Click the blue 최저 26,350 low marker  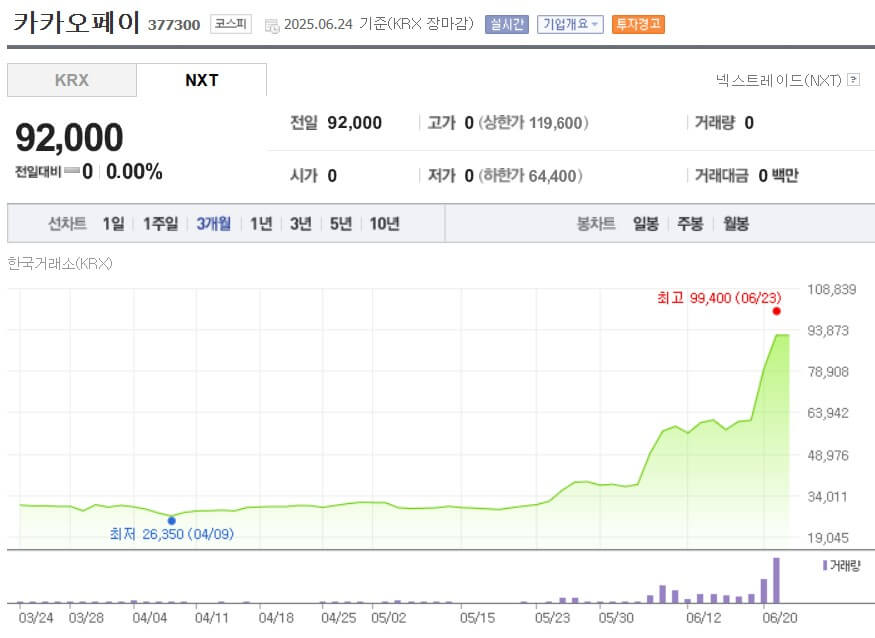coord(172,520)
